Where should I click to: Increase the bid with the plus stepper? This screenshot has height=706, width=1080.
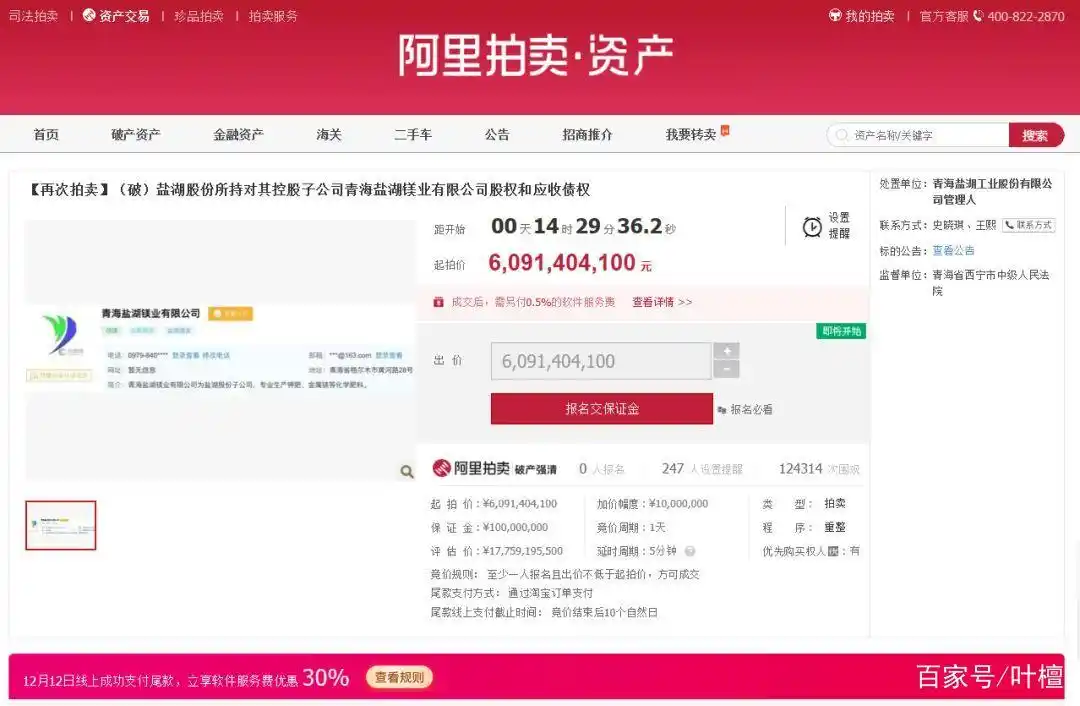(x=727, y=350)
